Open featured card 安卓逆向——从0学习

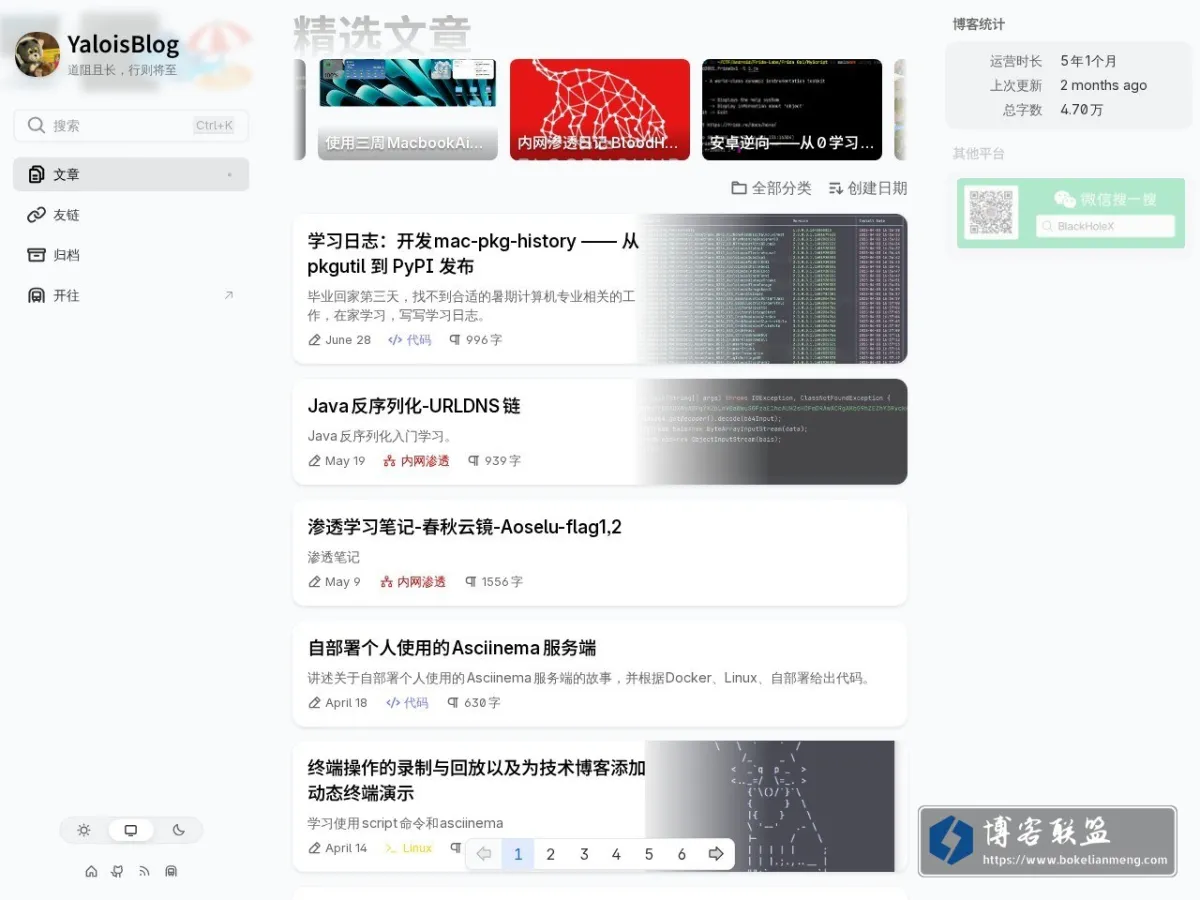[x=792, y=109]
